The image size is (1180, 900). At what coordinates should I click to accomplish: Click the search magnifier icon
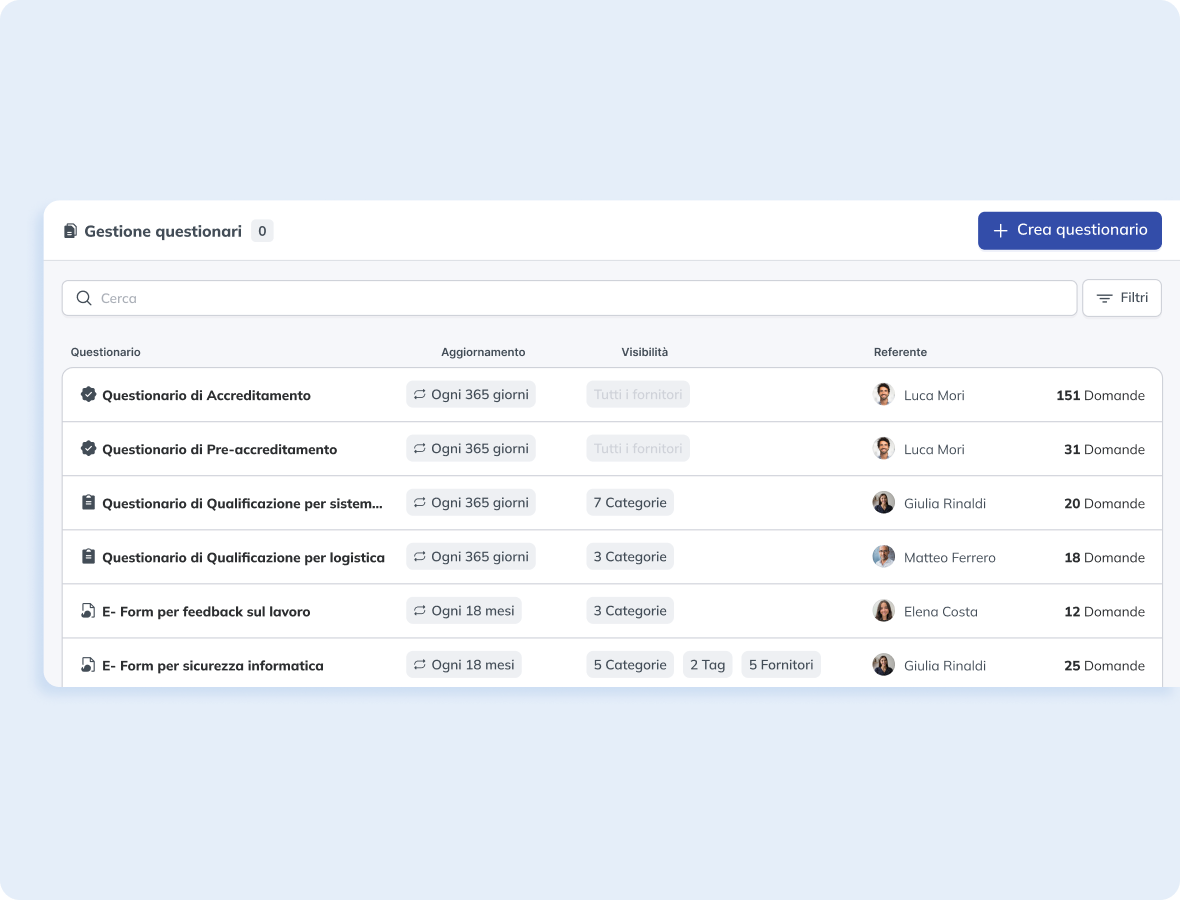click(x=84, y=298)
